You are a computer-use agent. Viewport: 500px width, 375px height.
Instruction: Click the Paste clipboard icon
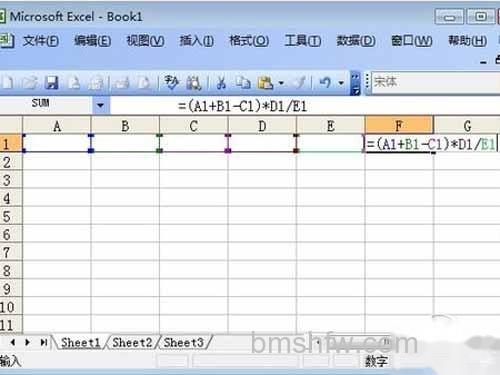[x=266, y=83]
